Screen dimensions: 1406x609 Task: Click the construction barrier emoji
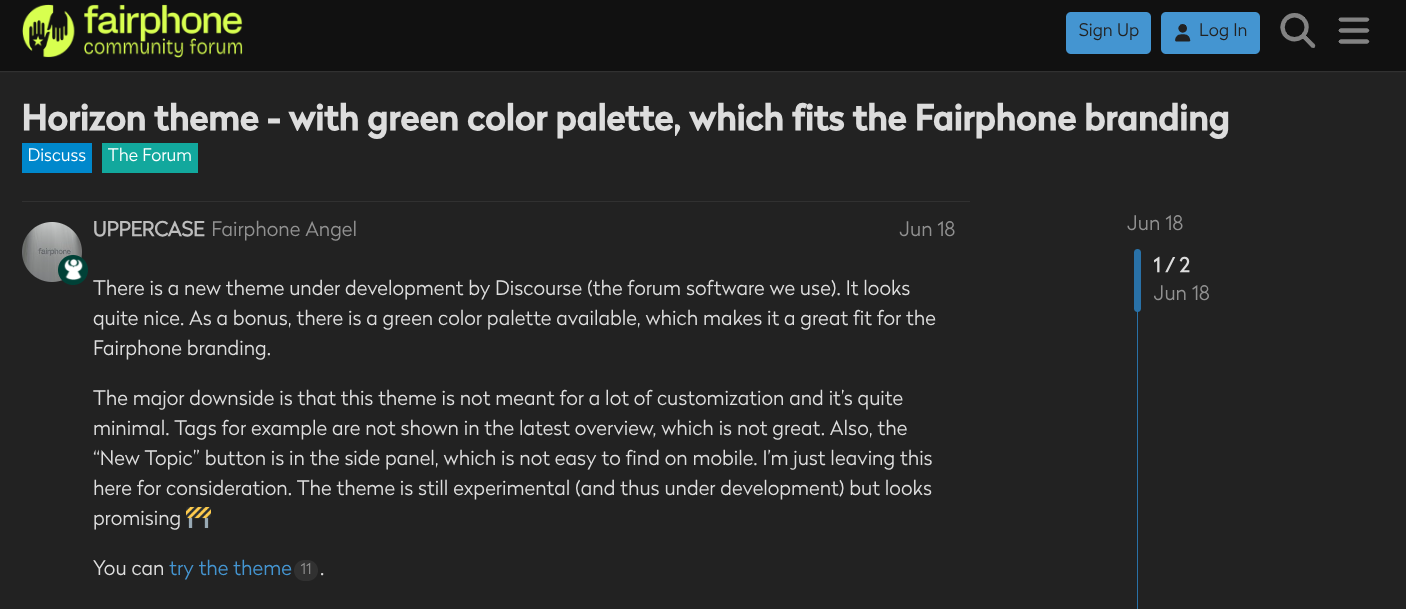(198, 518)
